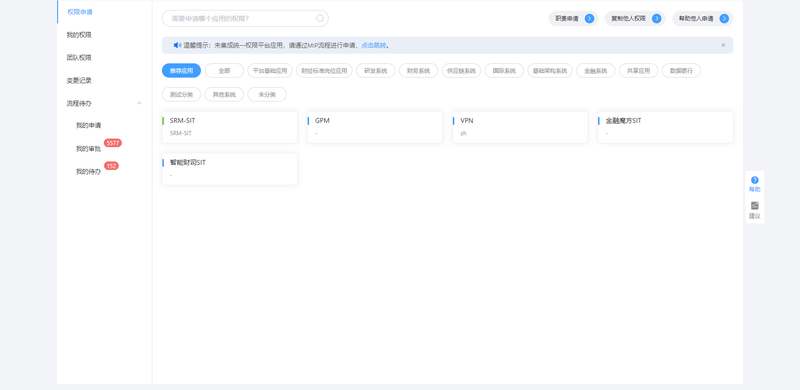Select the 国际系统 category filter
This screenshot has width=800, height=390.
[504, 70]
